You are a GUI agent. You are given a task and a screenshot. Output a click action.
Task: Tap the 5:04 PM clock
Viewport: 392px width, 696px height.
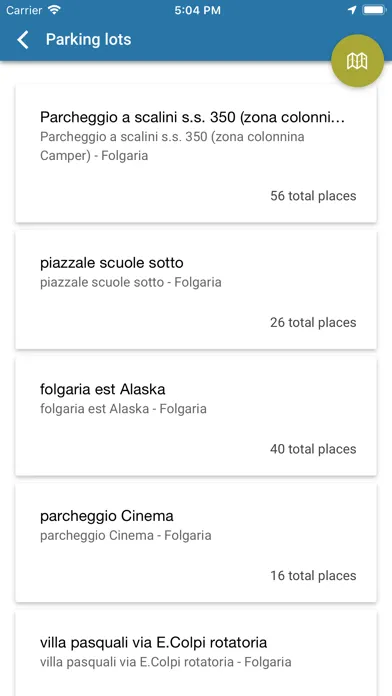[x=198, y=10]
